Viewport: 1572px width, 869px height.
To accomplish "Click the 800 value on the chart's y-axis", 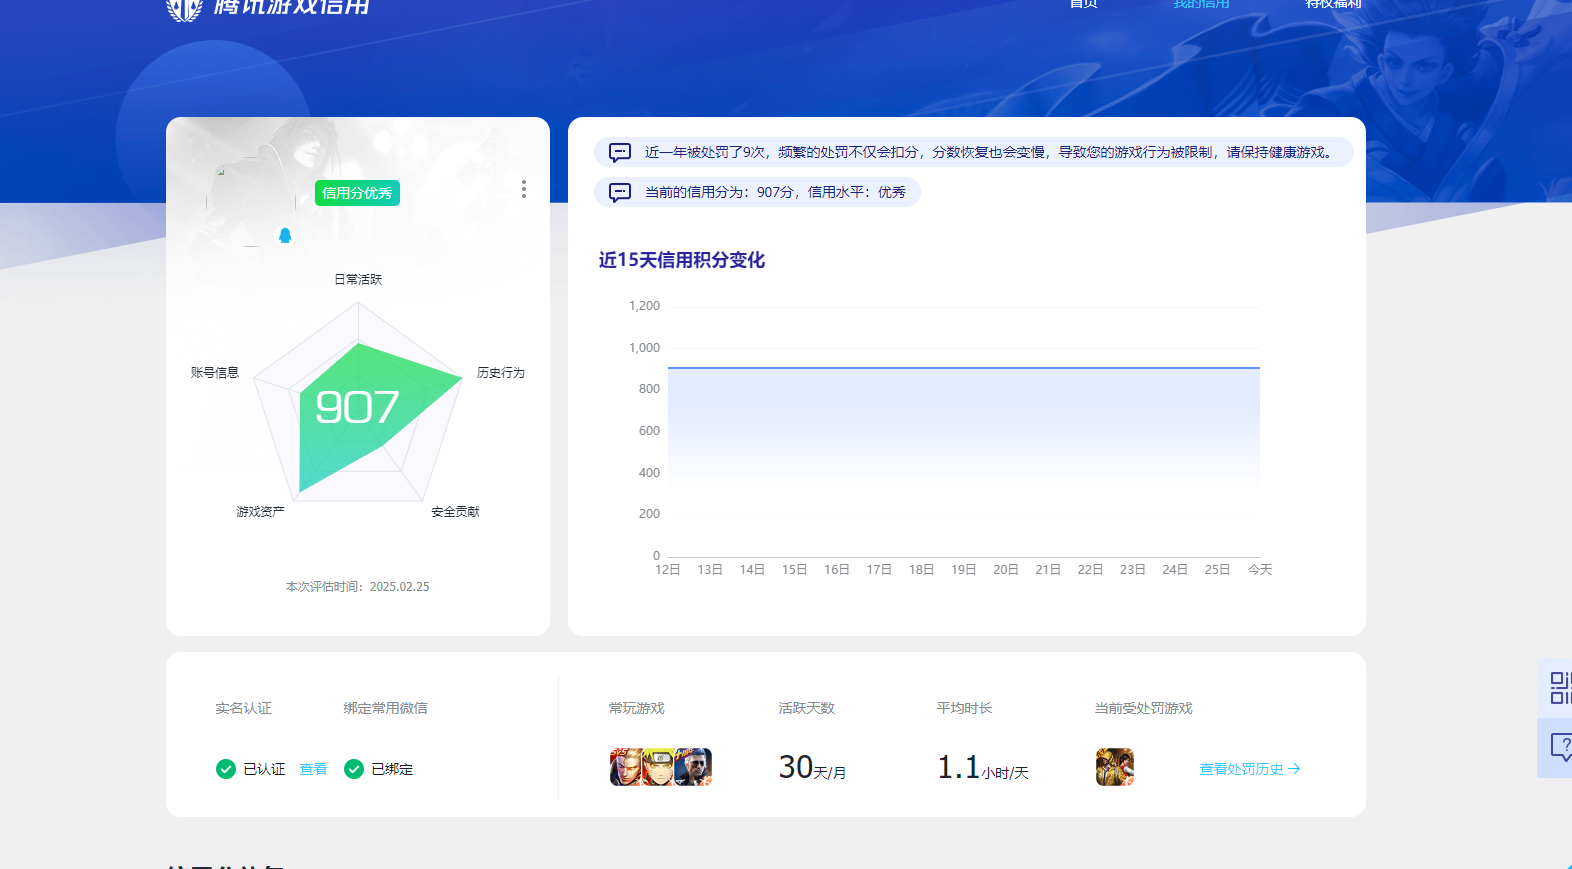I will [649, 389].
